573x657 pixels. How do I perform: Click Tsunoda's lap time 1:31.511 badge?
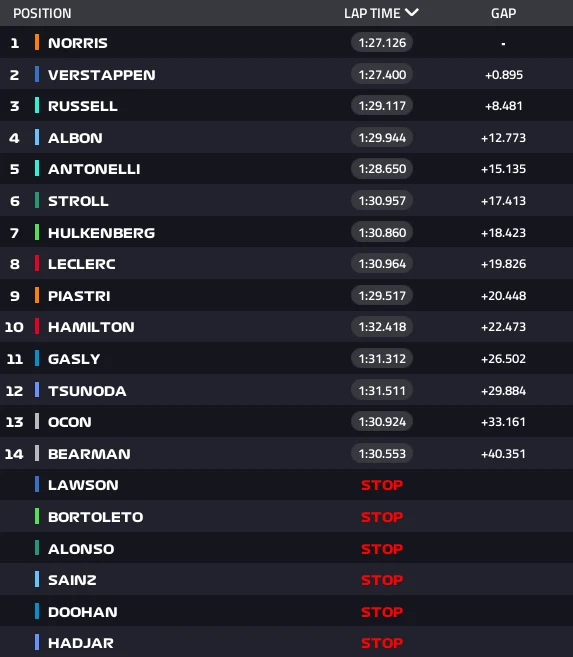click(x=382, y=391)
